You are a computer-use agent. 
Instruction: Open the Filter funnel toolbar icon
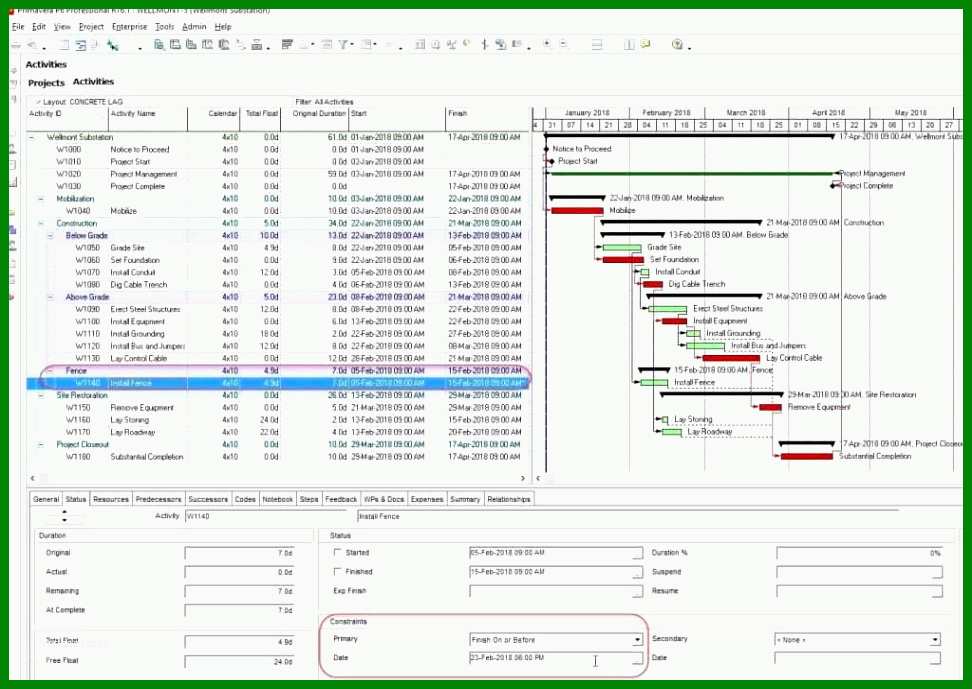coord(343,45)
